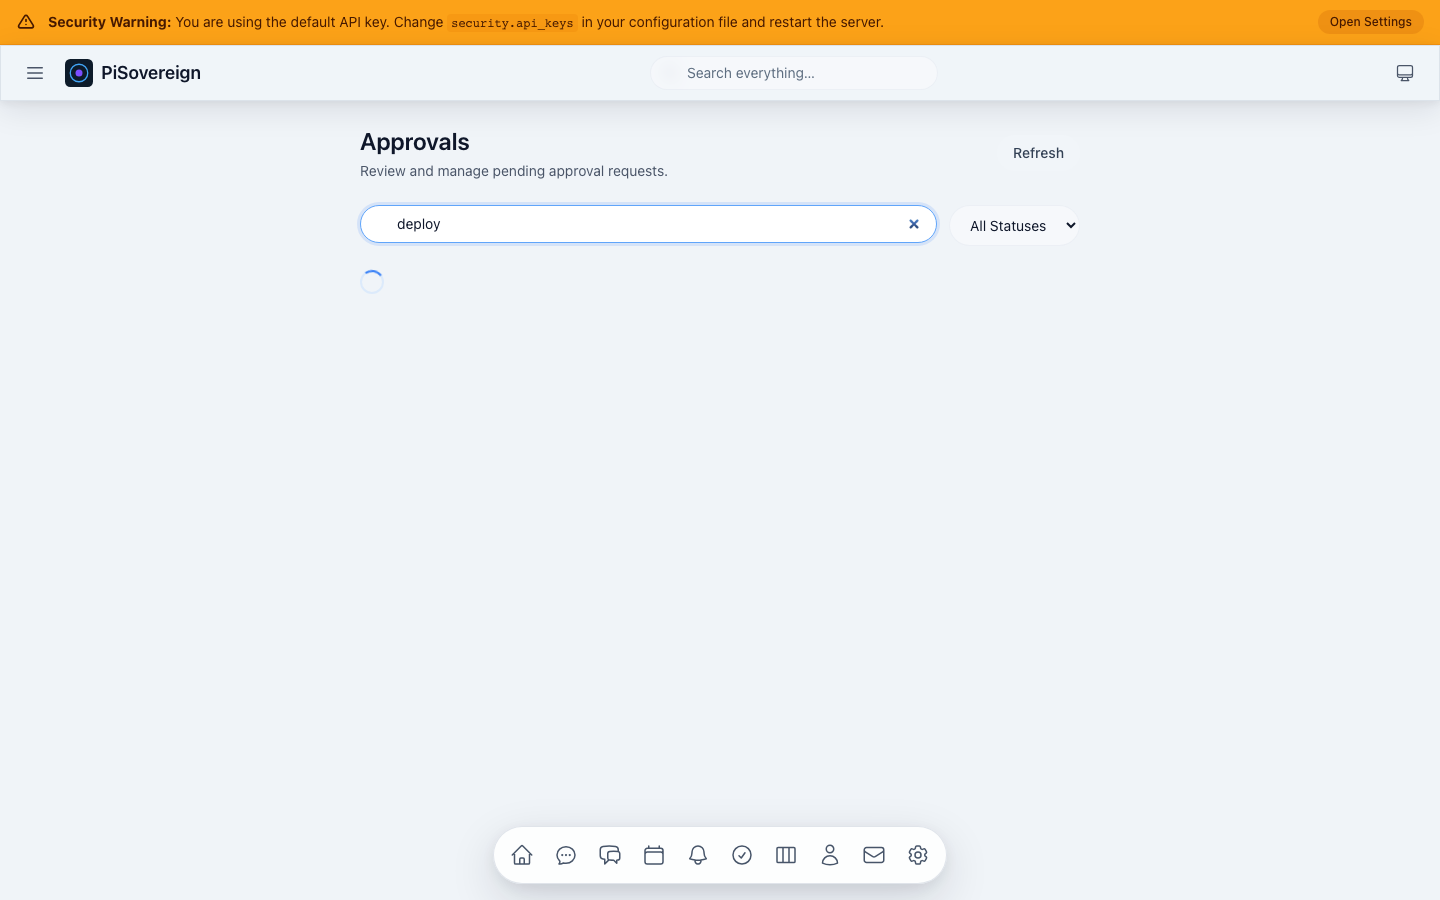1440x900 pixels.
Task: Open the All Statuses dropdown
Action: (1014, 225)
